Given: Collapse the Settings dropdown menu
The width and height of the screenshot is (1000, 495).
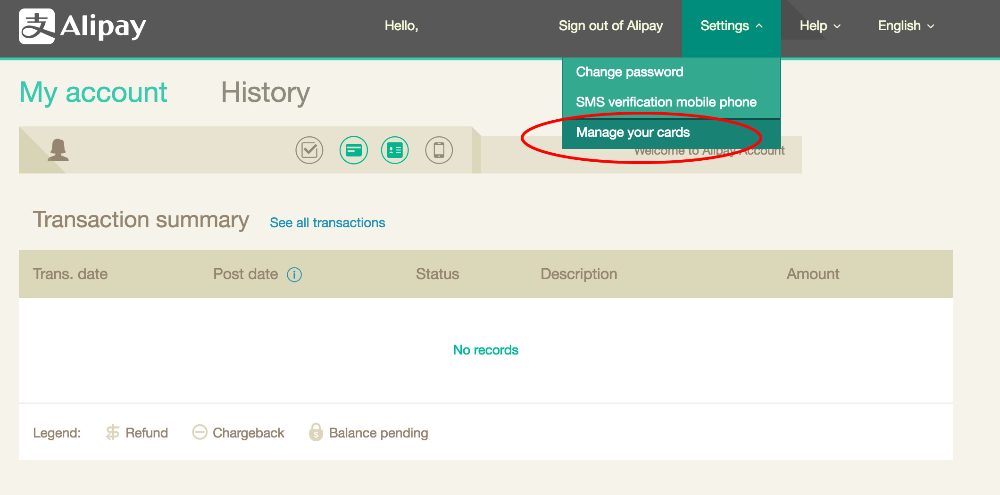Looking at the screenshot, I should tap(731, 26).
